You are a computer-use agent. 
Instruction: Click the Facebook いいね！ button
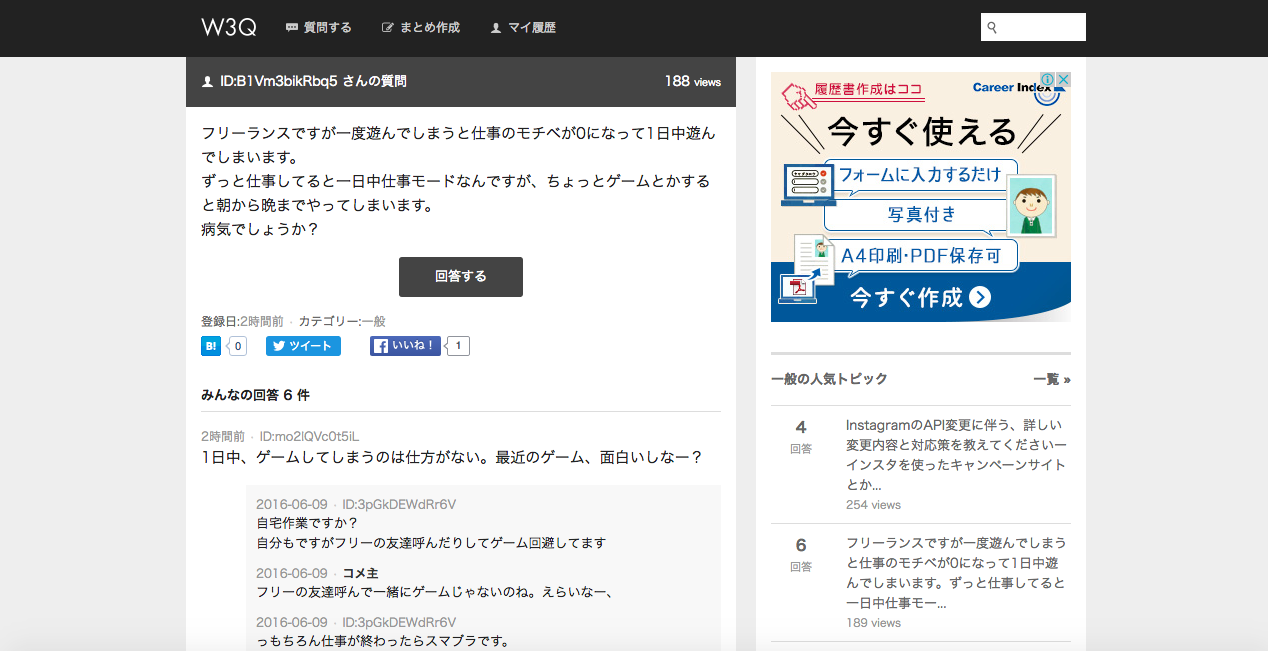pyautogui.click(x=405, y=346)
